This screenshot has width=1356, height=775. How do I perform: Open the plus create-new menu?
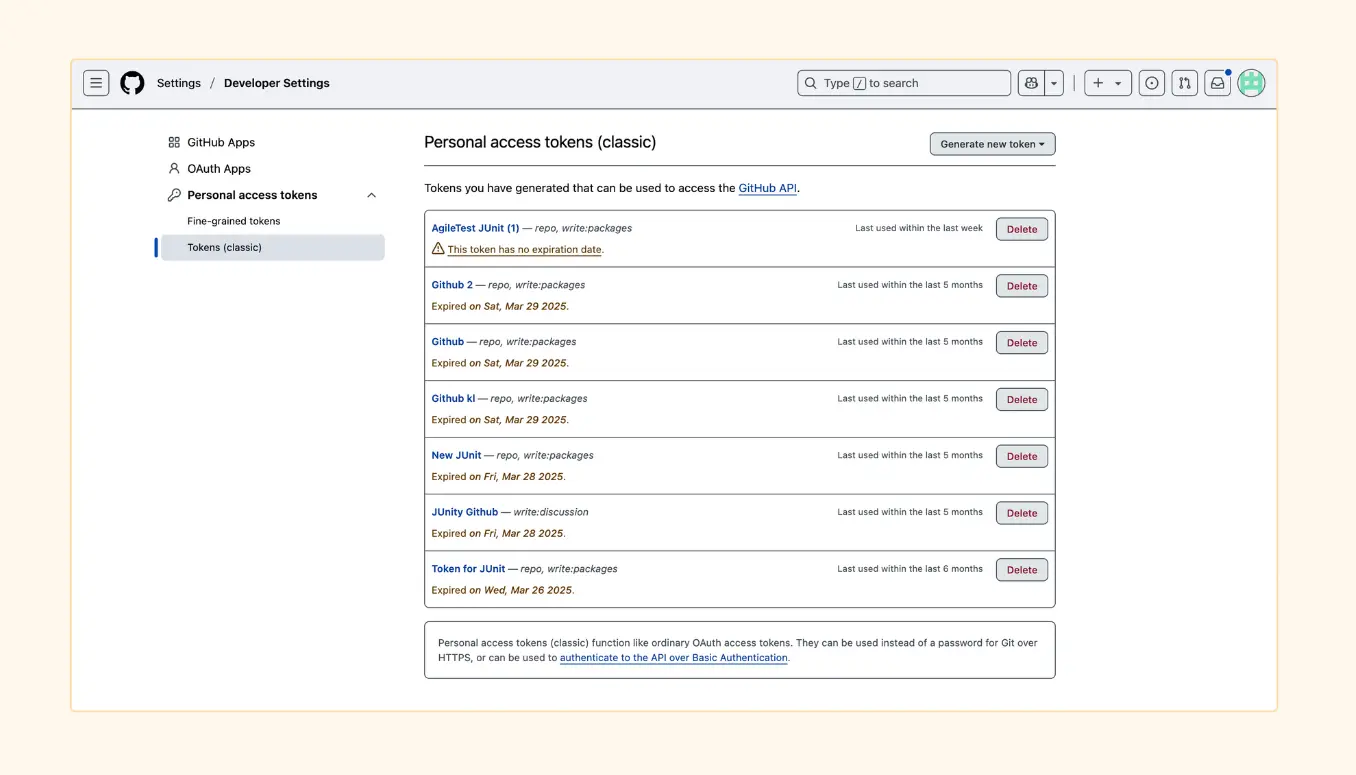(1108, 83)
